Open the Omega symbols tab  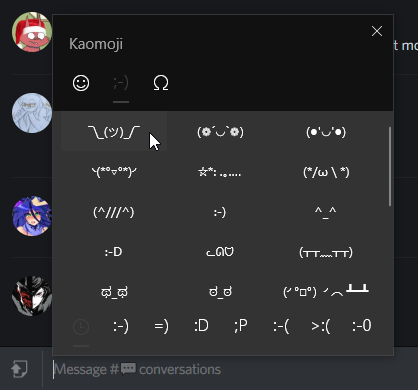[x=161, y=83]
